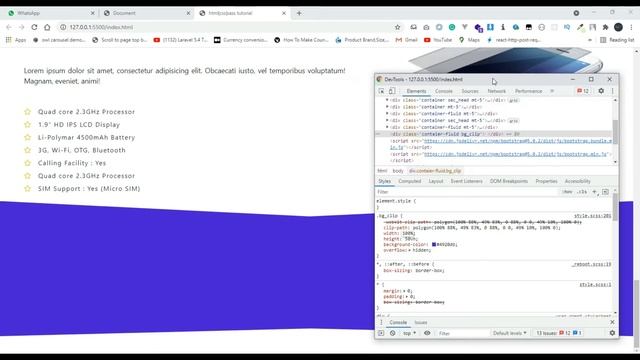Click the red error count badge showing 12

pyautogui.click(x=583, y=91)
